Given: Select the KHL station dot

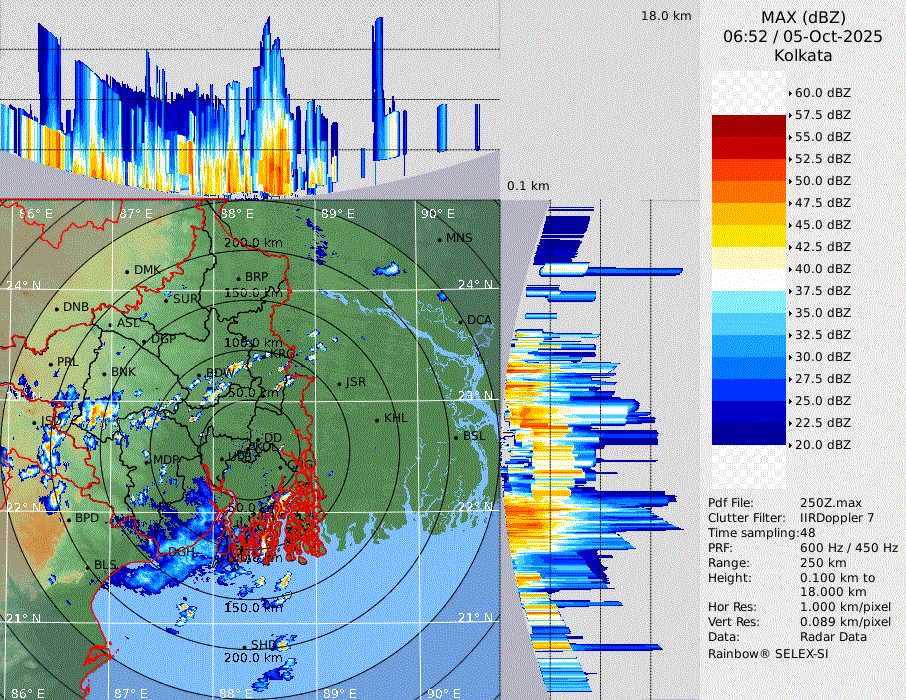Looking at the screenshot, I should pos(377,419).
